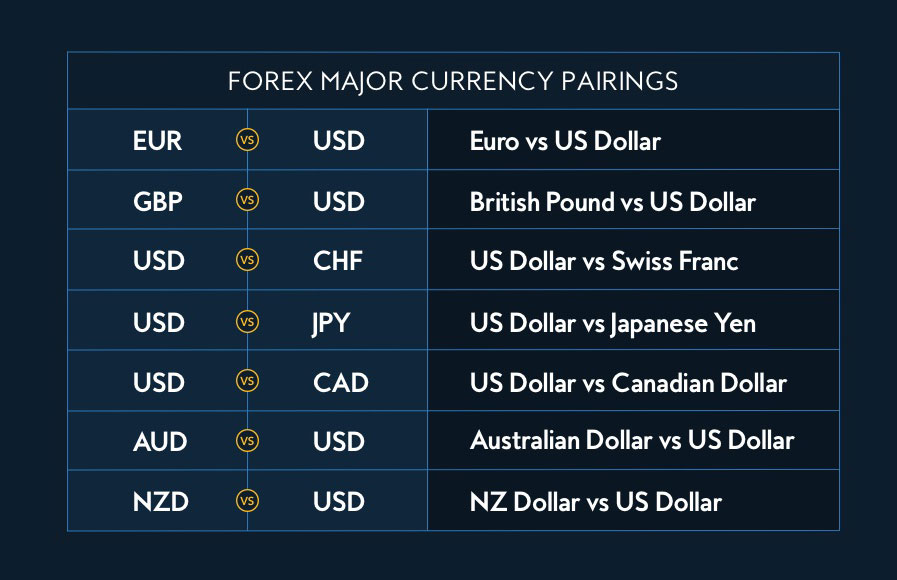This screenshot has height=580, width=897.
Task: Click the AUD currency code
Action: [160, 442]
